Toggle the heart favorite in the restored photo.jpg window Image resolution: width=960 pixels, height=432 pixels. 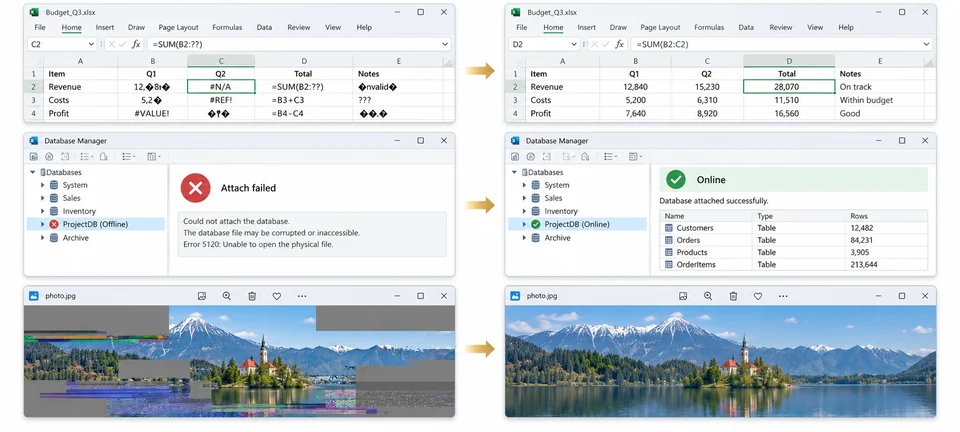tap(758, 296)
